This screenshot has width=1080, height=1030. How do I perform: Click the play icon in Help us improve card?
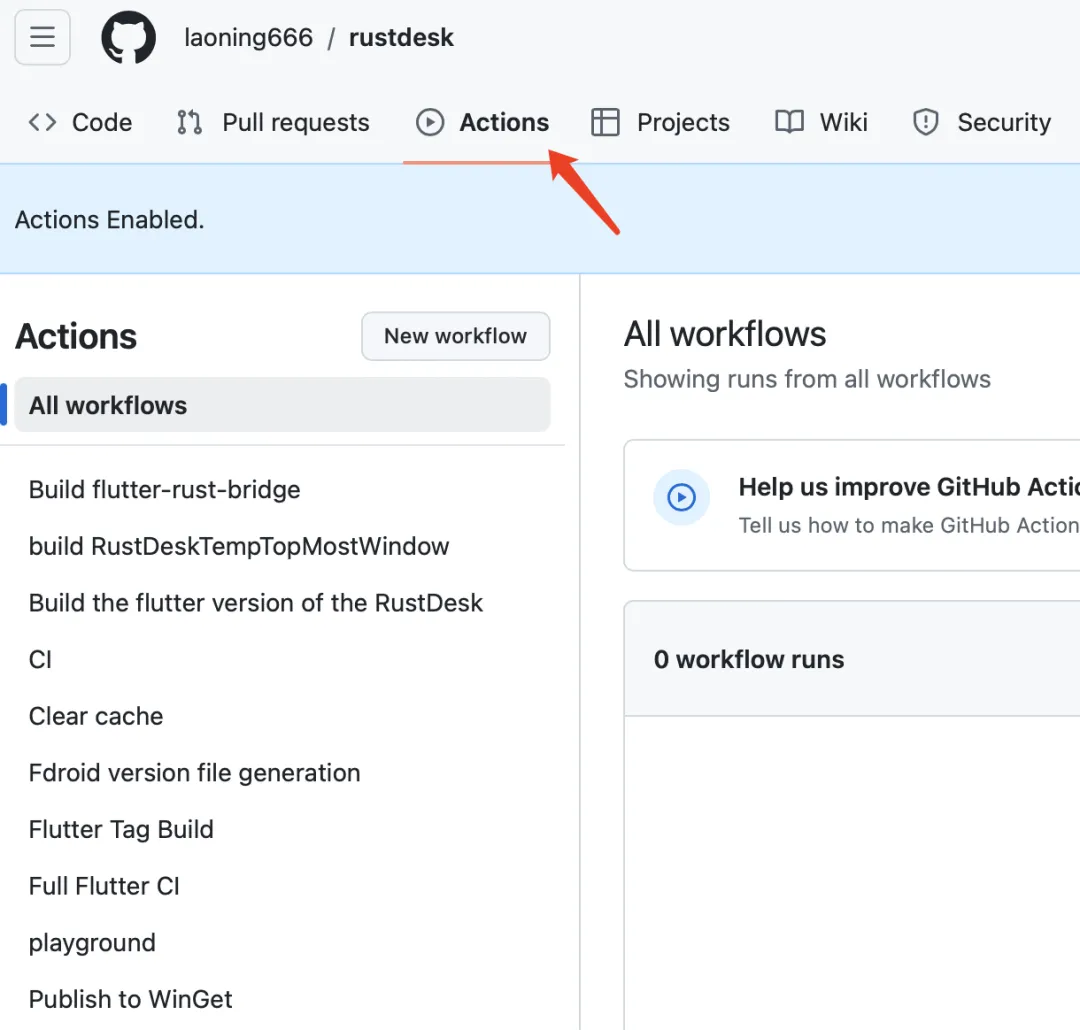(681, 497)
